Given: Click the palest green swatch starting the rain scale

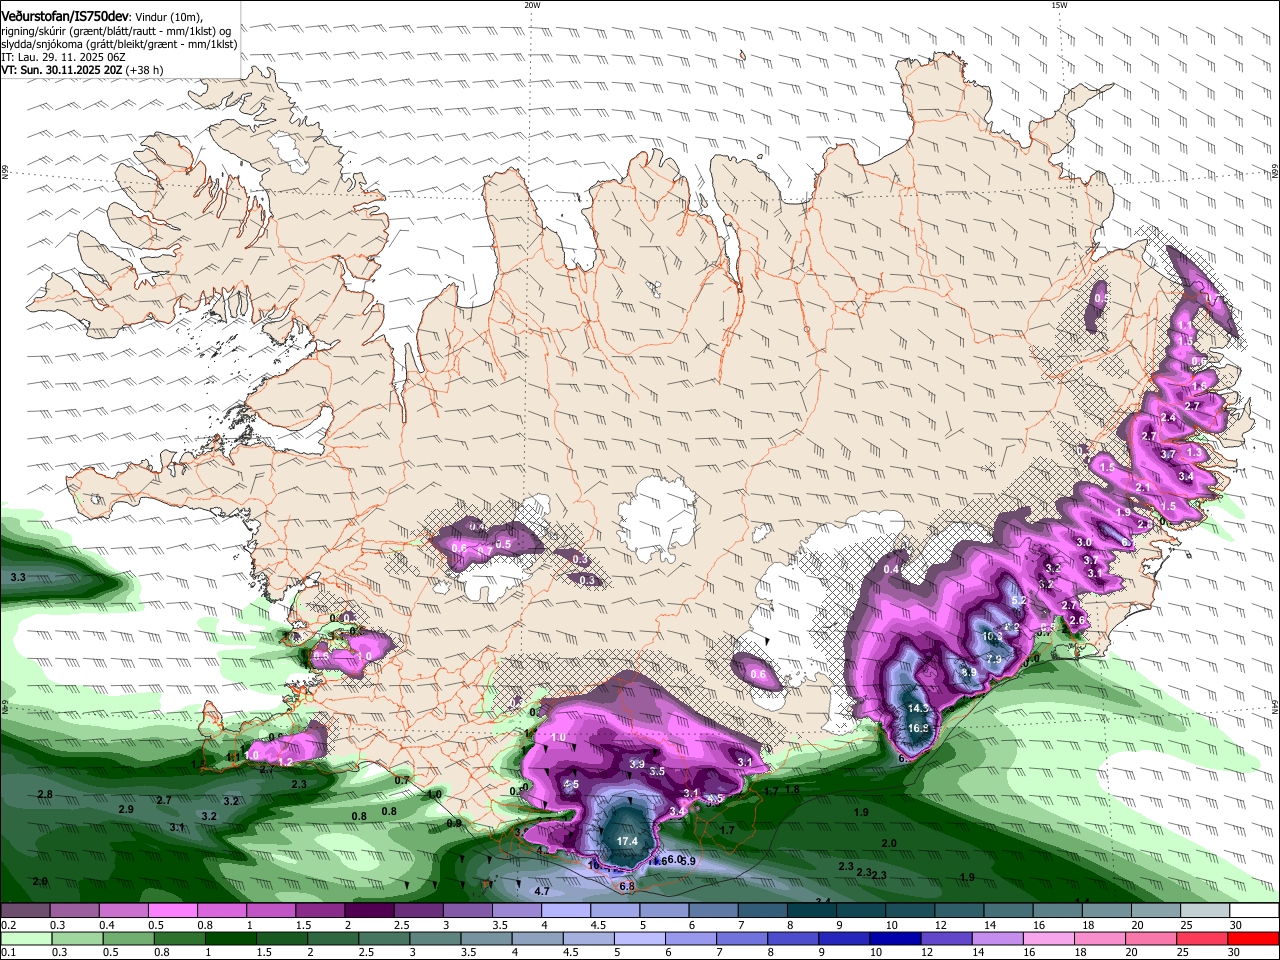Looking at the screenshot, I should pyautogui.click(x=26, y=938).
